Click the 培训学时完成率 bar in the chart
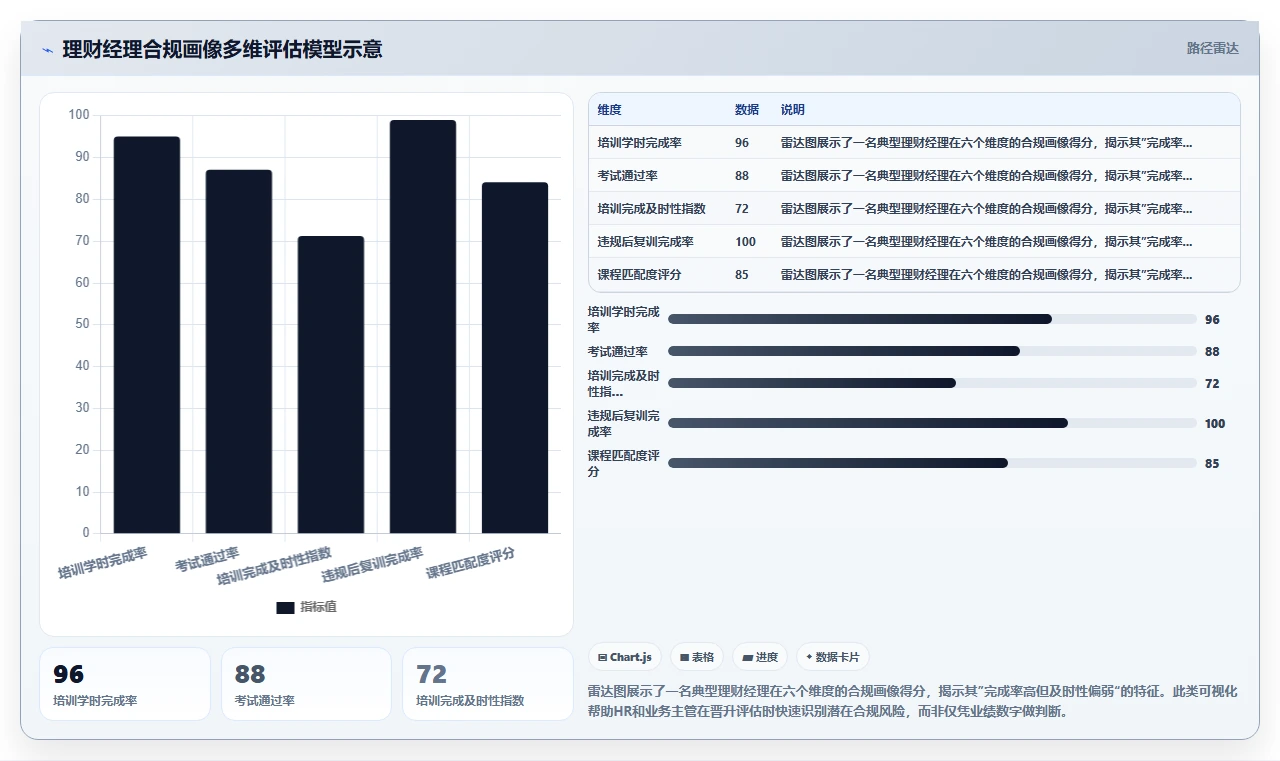 click(x=147, y=335)
